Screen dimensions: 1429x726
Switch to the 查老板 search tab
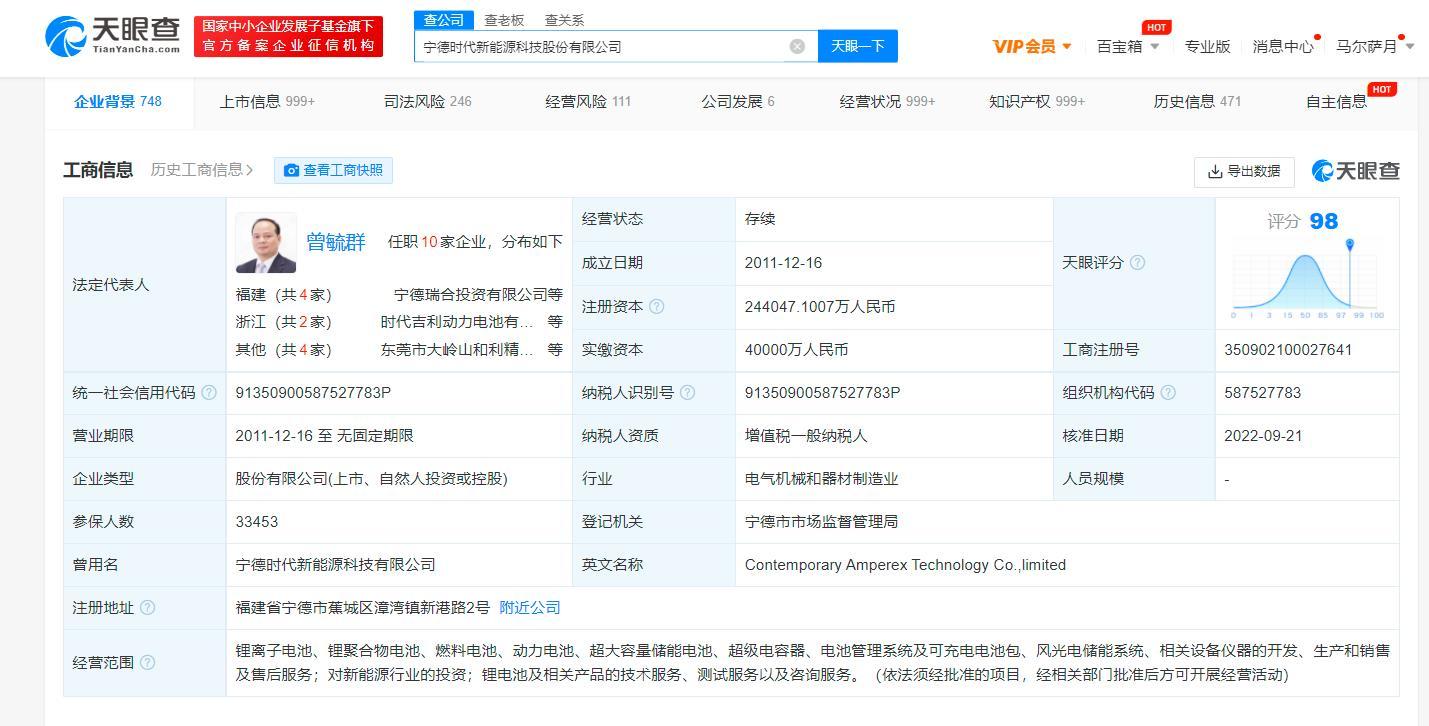tap(504, 20)
